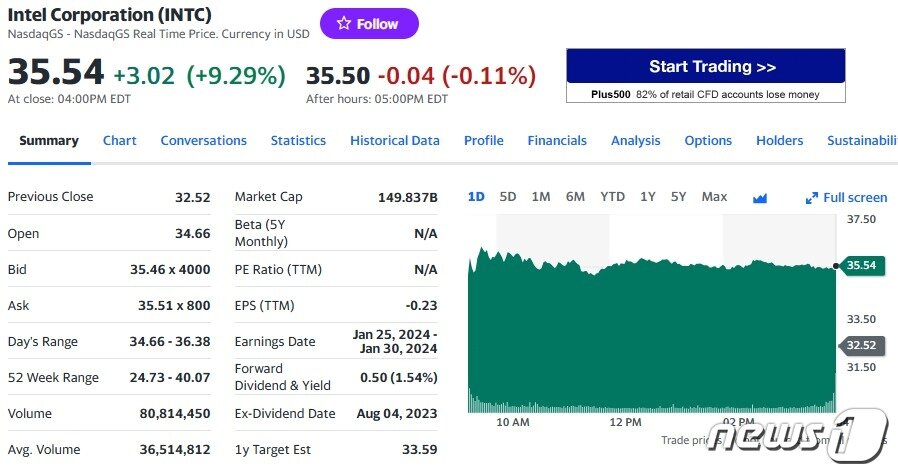Open the chart type mountain icon
The height and width of the screenshot is (475, 898).
(759, 198)
